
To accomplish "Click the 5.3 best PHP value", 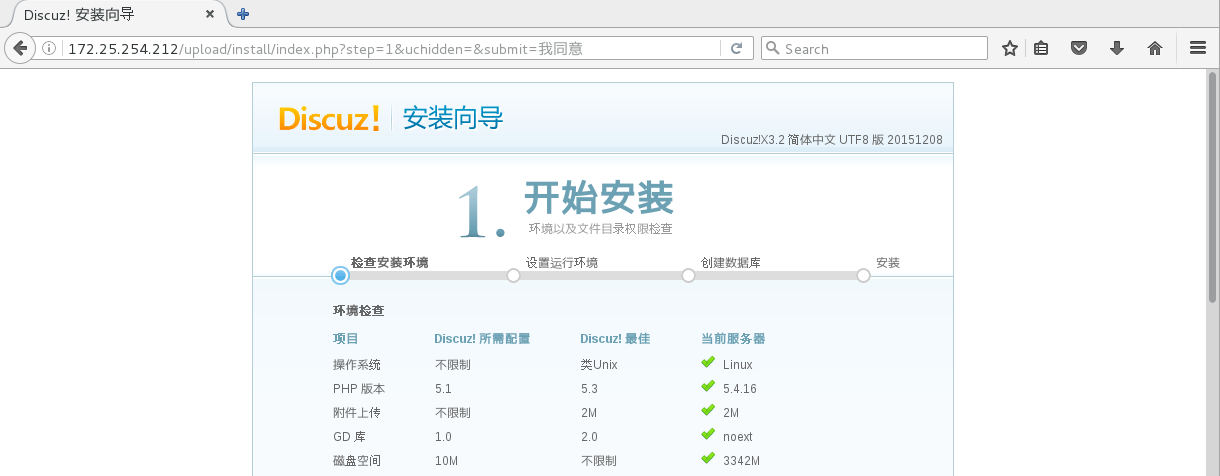I will point(588,388).
